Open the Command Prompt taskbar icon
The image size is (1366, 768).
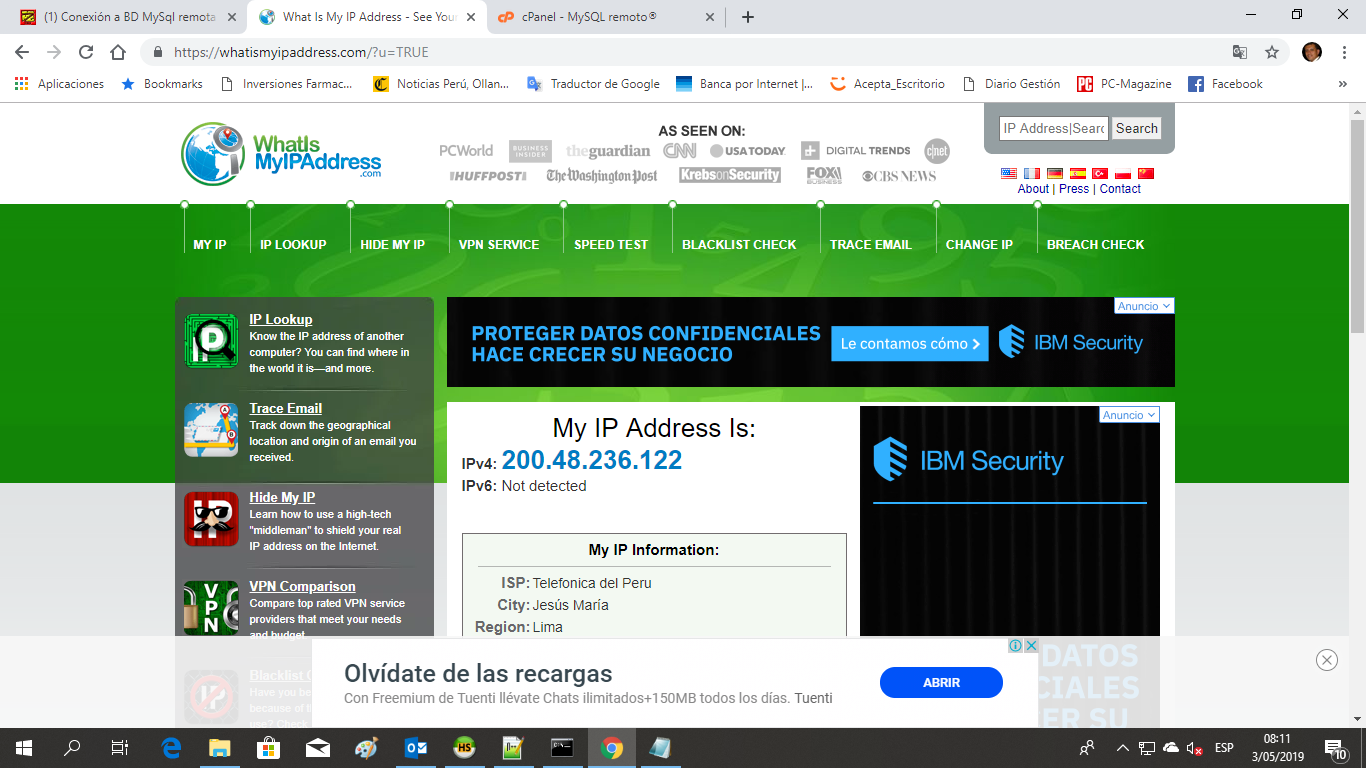(563, 747)
